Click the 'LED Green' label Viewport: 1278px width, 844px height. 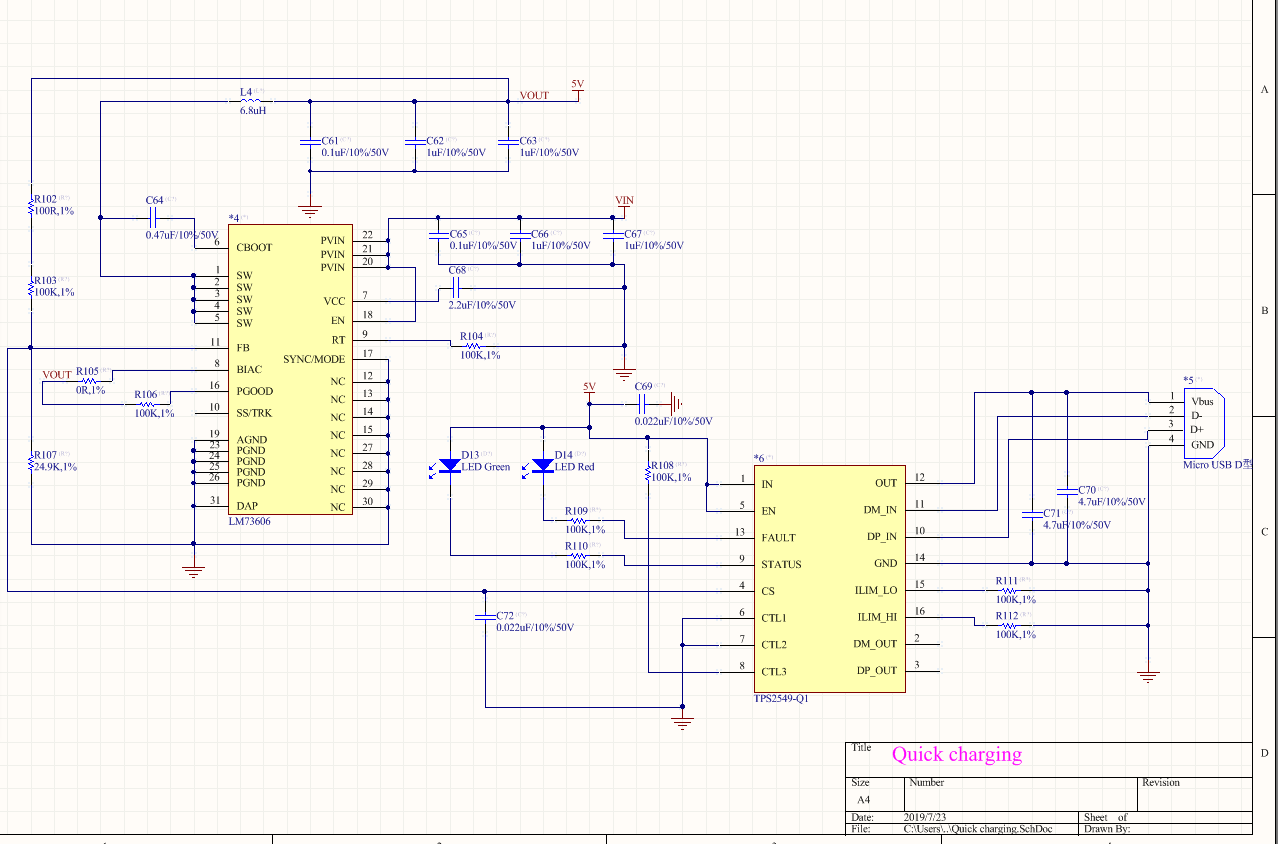[x=487, y=467]
